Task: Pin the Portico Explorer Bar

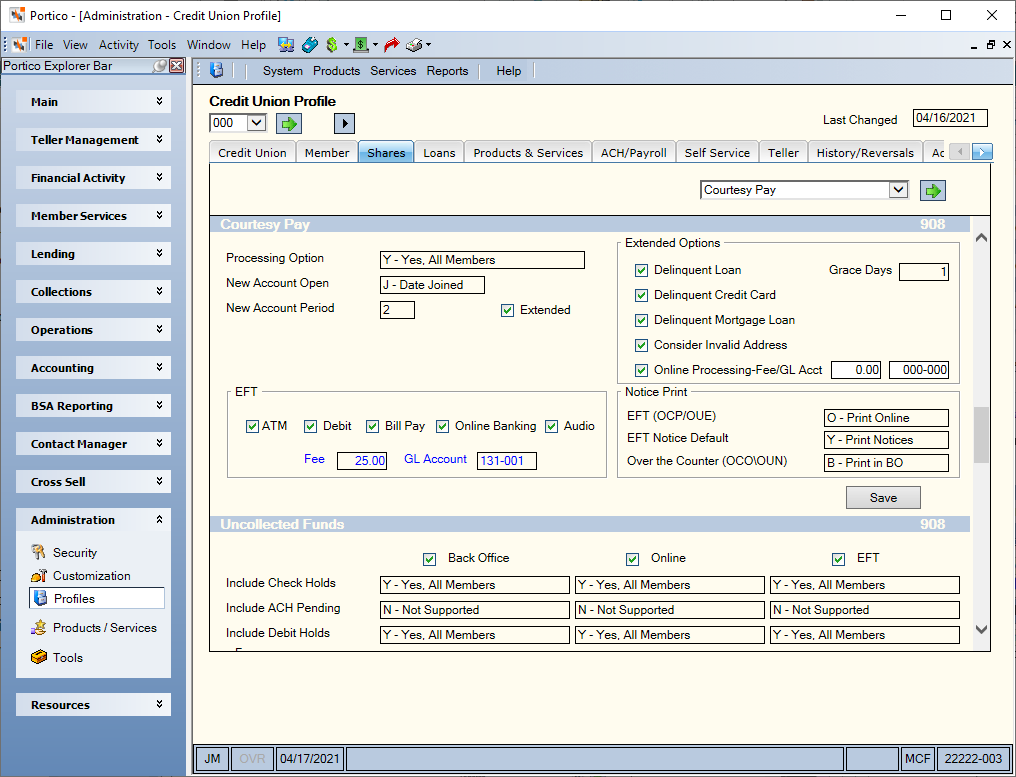Action: coord(159,66)
